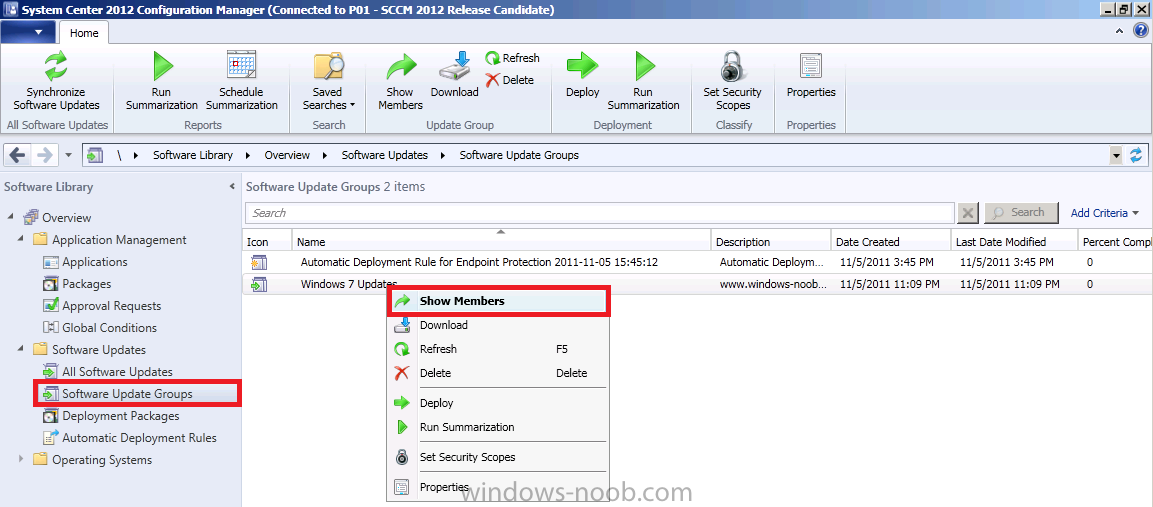Screen dimensions: 1153x507
Task: Choose Show Members in context menu
Action: [x=498, y=301]
